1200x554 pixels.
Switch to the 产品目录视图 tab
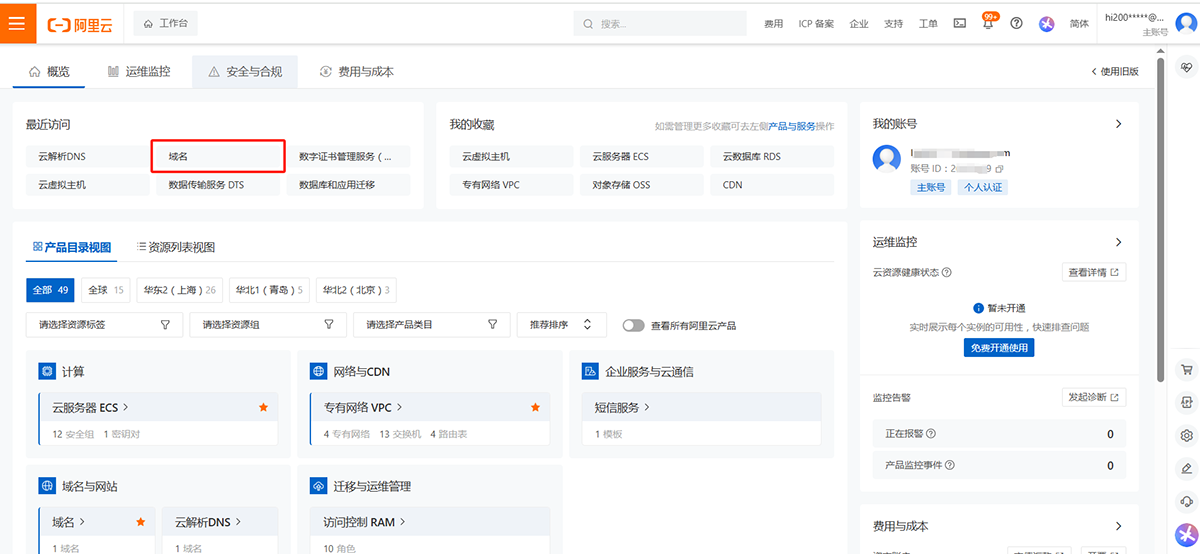(x=72, y=247)
